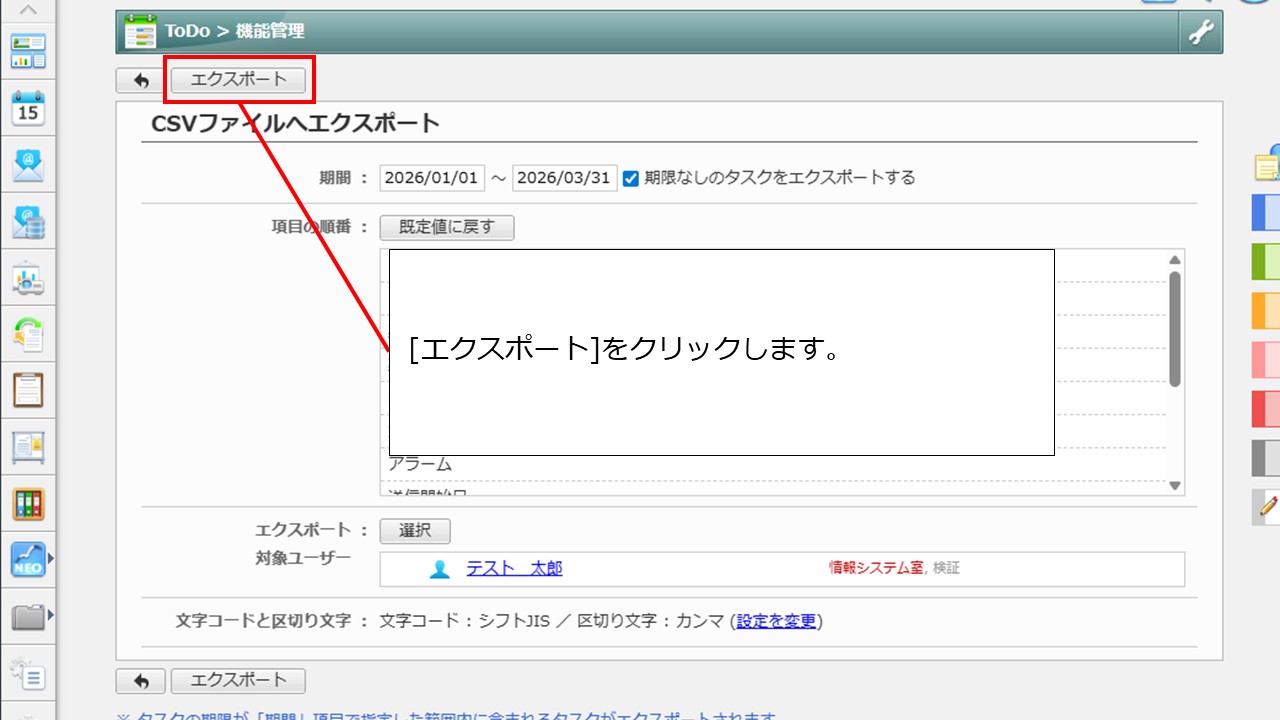Expand the folder sidebar submenu arrow
The height and width of the screenshot is (720, 1280).
pyautogui.click(x=51, y=614)
